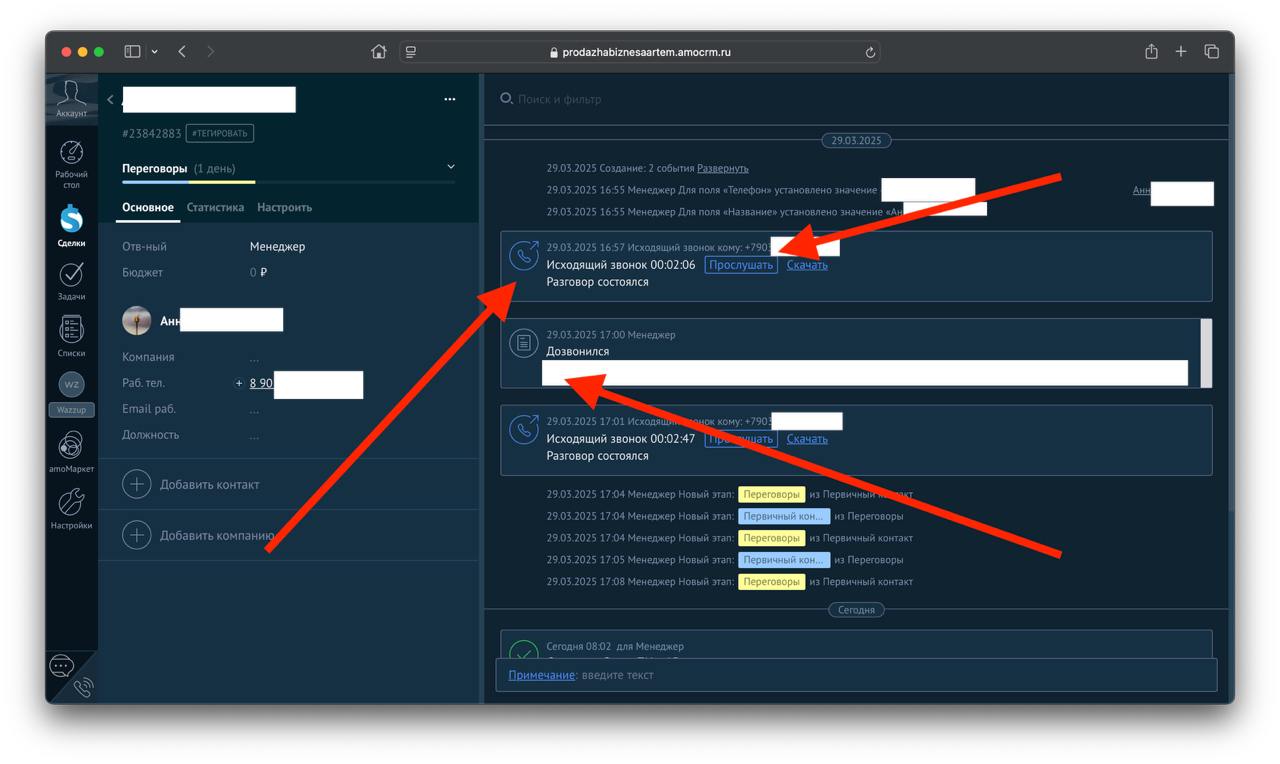
Task: Click the Должность empty field
Action: (x=255, y=436)
